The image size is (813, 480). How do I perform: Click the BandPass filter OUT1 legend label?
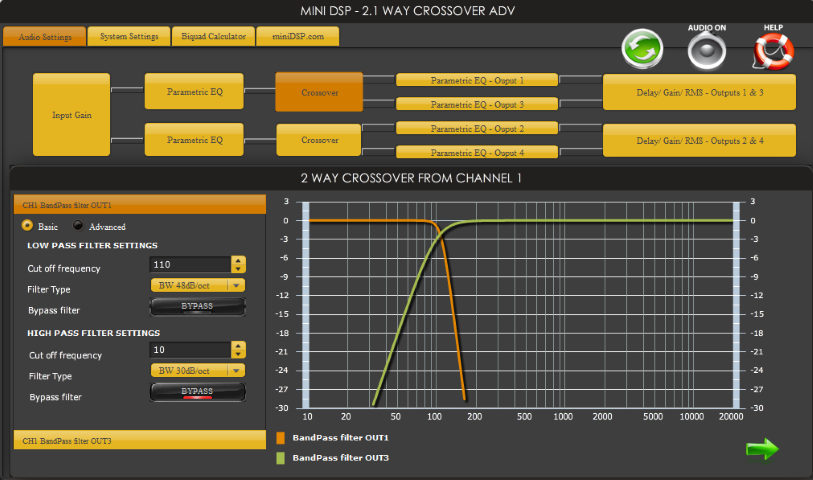click(340, 437)
